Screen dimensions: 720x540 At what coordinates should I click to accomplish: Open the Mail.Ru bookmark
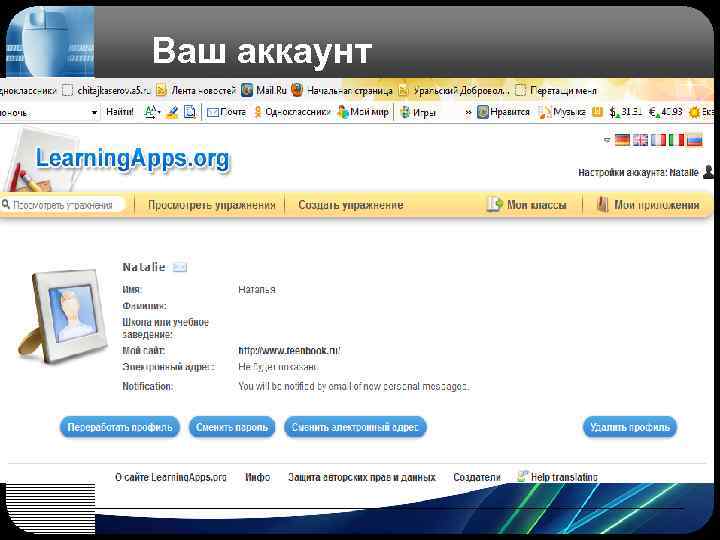pos(264,90)
